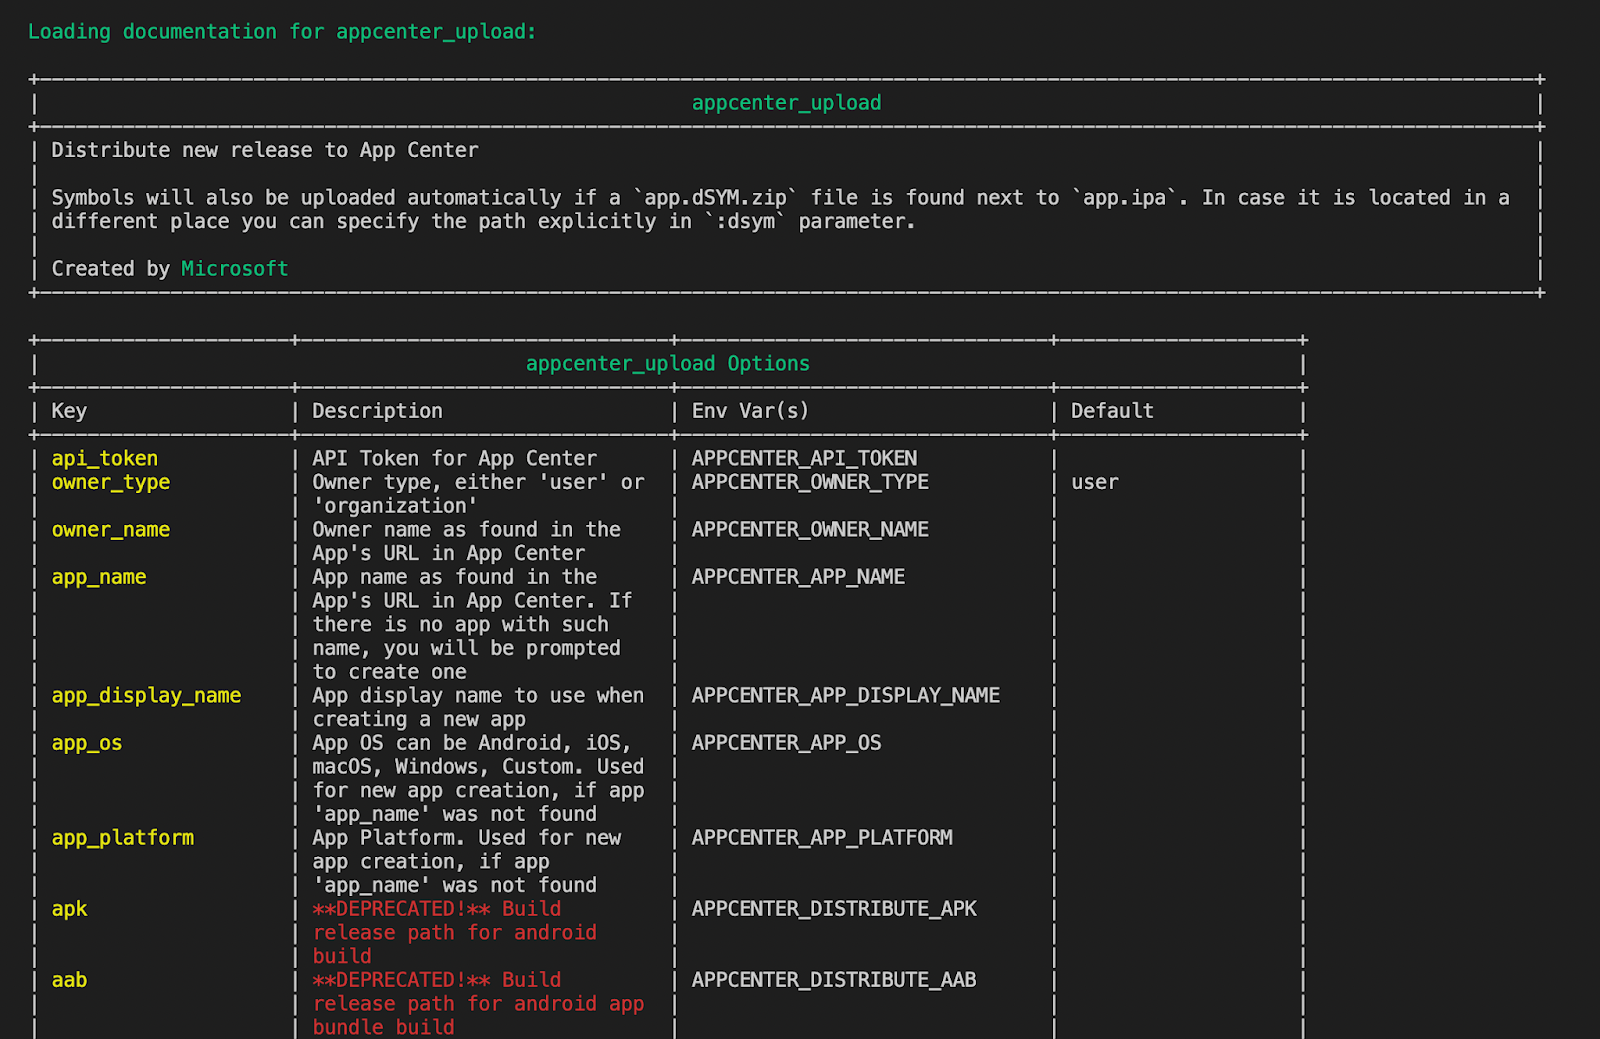Click 'Owner name as found in the' description
1600x1039 pixels.
click(467, 530)
